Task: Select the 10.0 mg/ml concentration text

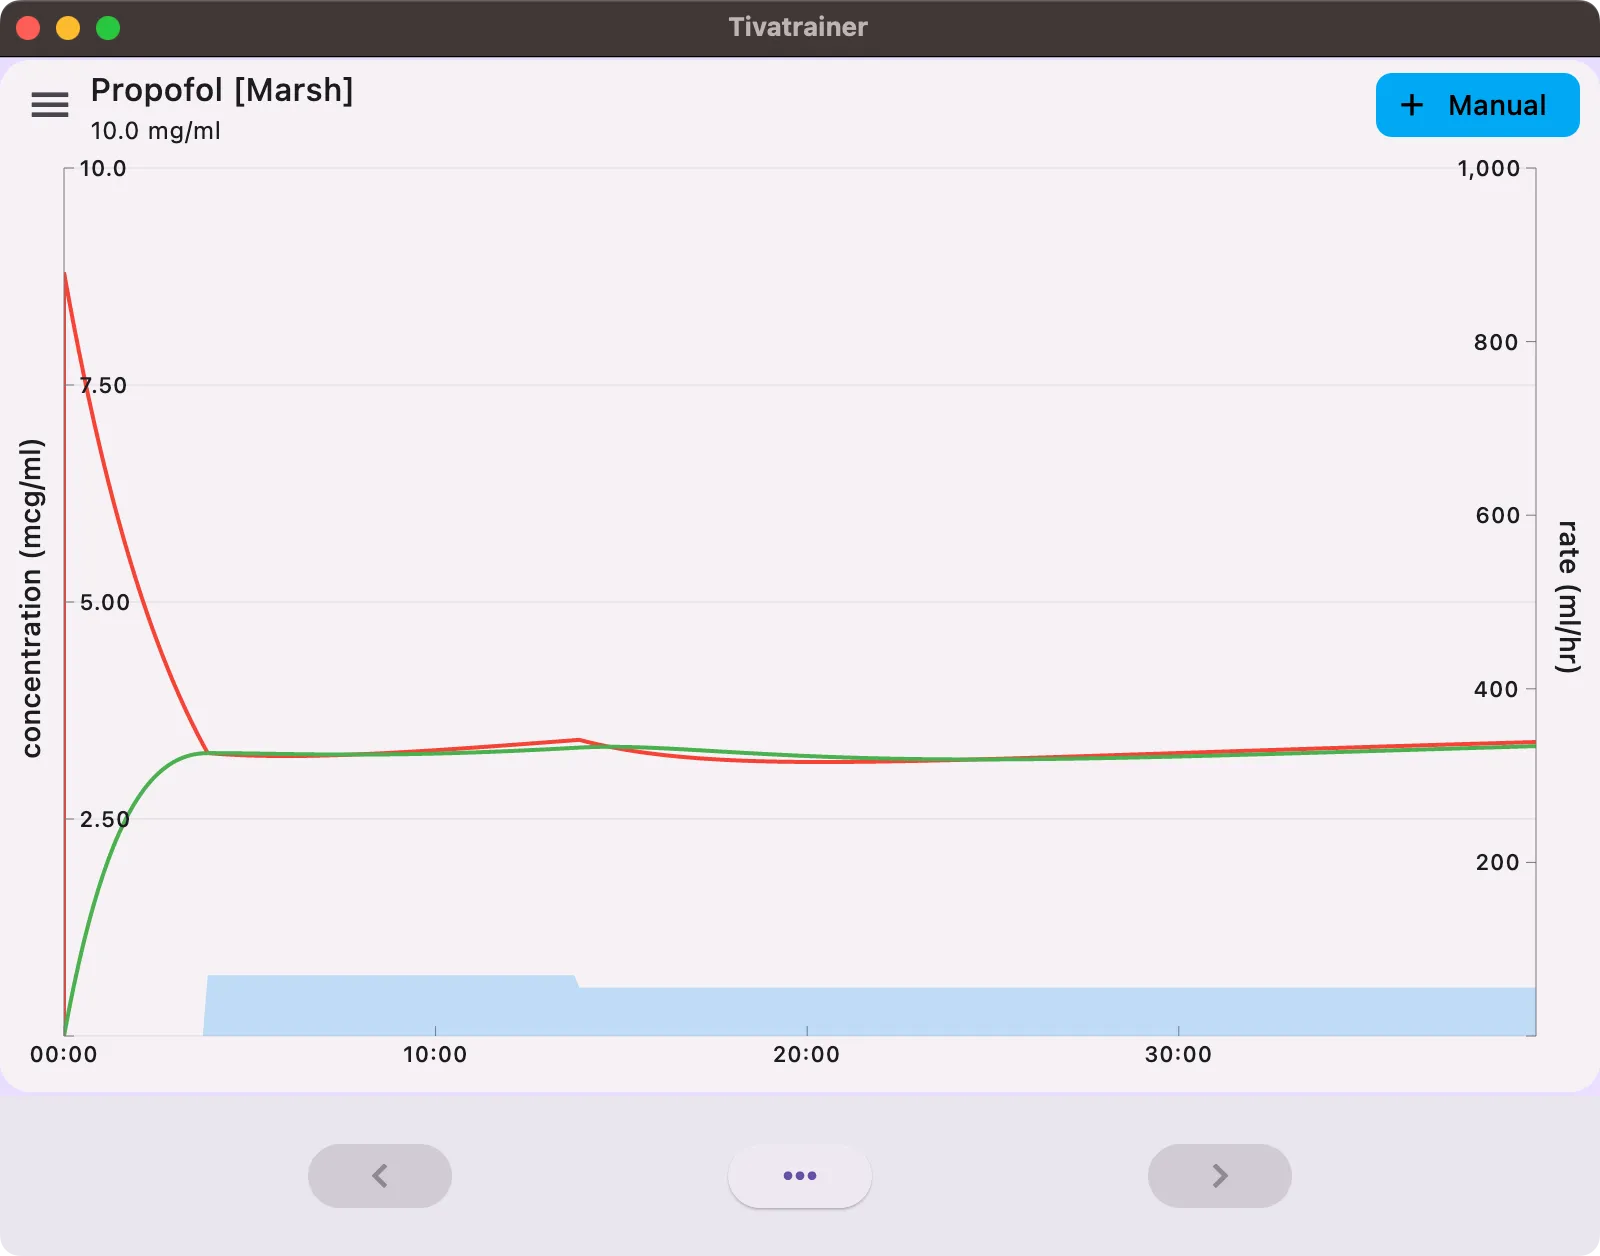Action: (155, 131)
